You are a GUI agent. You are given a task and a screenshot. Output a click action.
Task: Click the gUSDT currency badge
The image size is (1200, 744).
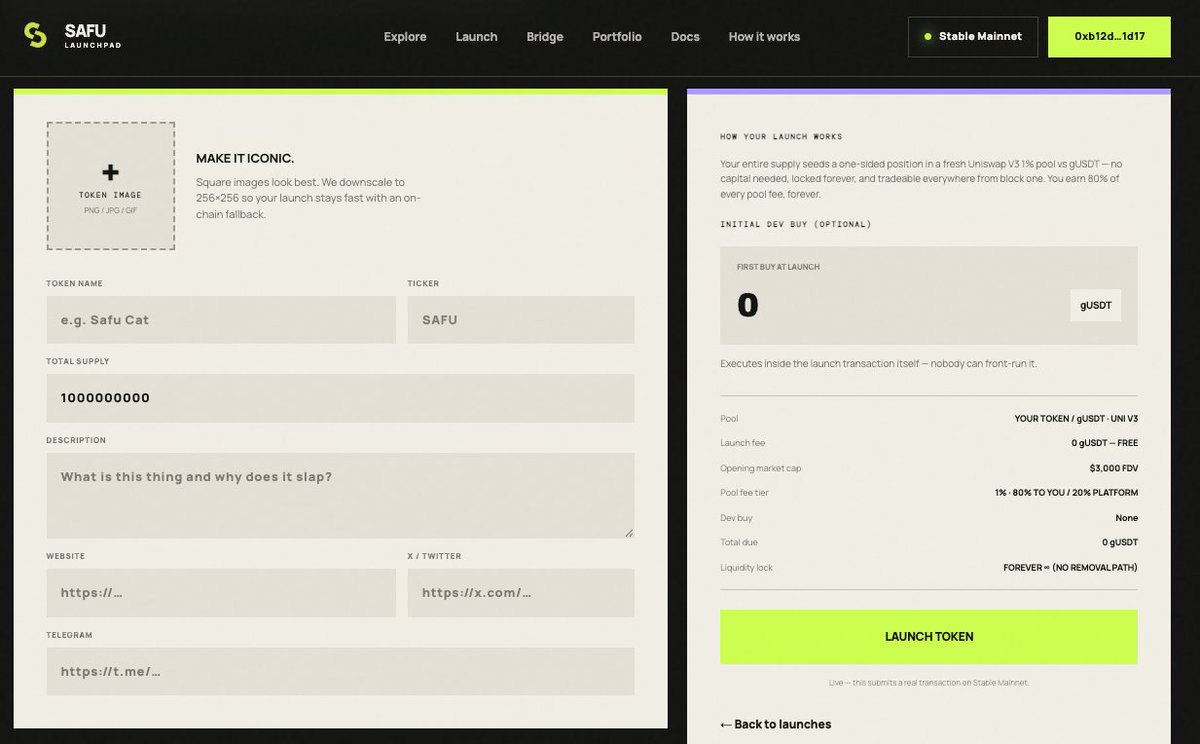1095,305
